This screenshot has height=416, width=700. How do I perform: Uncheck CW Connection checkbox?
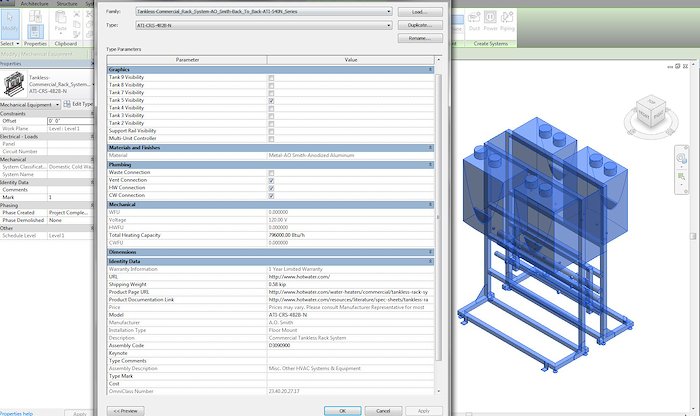tap(271, 196)
